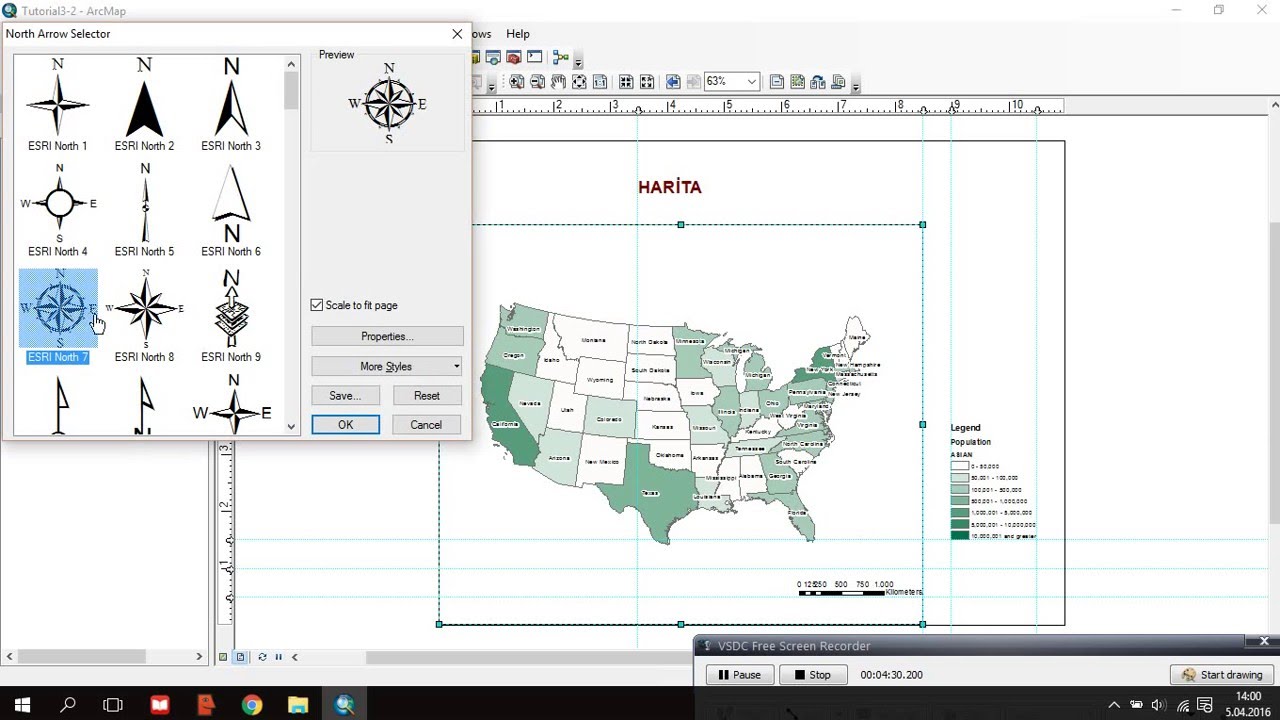Image resolution: width=1280 pixels, height=720 pixels.
Task: Pick ESRI North 9 stacked arrow
Action: coord(231,316)
